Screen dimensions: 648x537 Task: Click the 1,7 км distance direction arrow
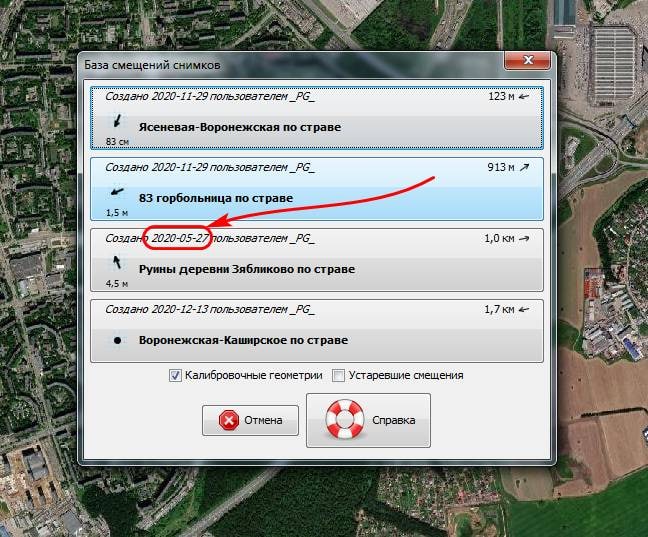coord(524,309)
